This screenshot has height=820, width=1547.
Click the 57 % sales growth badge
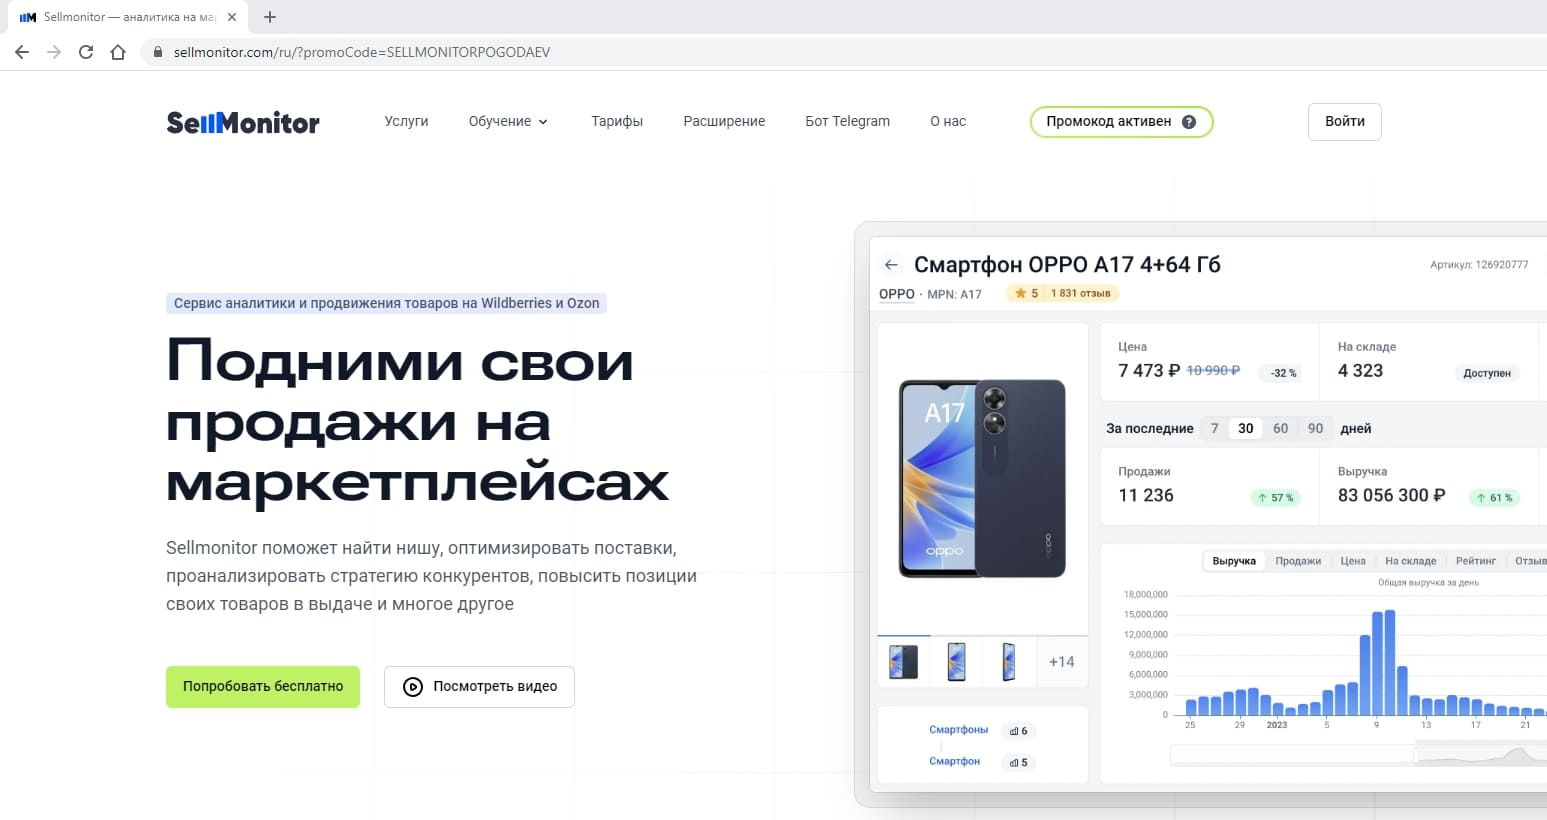click(x=1276, y=498)
